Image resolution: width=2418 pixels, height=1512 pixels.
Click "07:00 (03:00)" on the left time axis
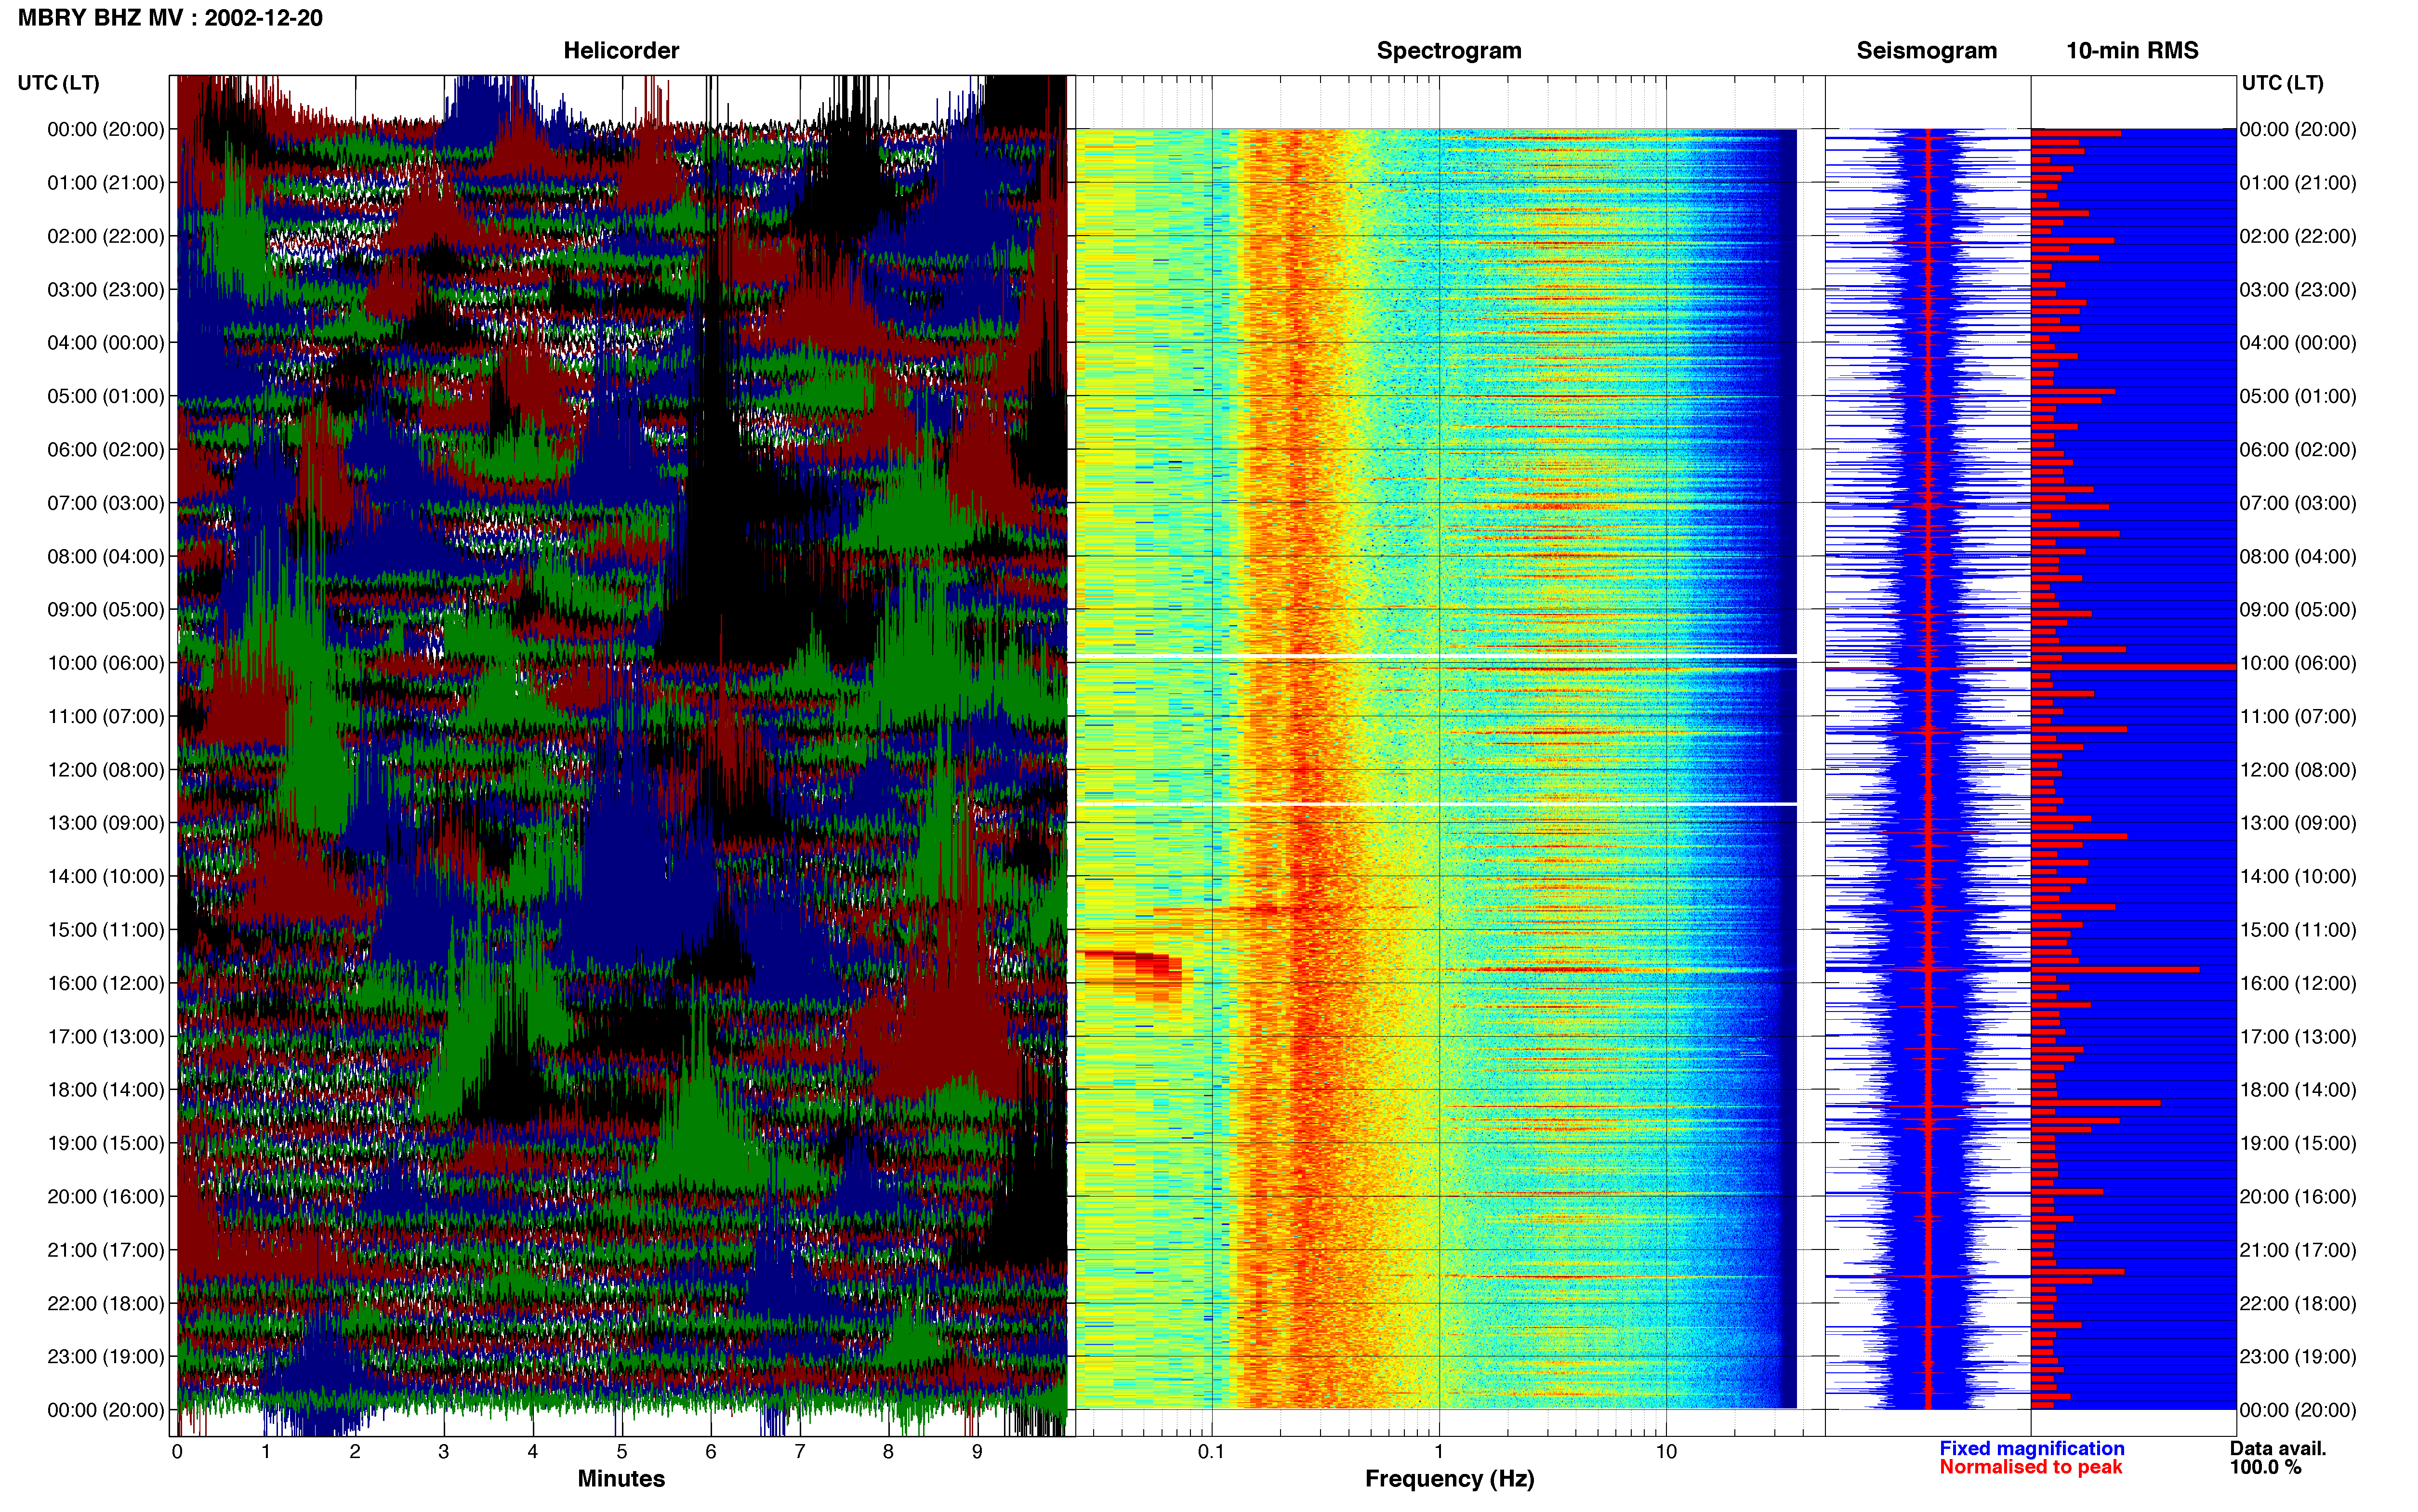point(106,503)
